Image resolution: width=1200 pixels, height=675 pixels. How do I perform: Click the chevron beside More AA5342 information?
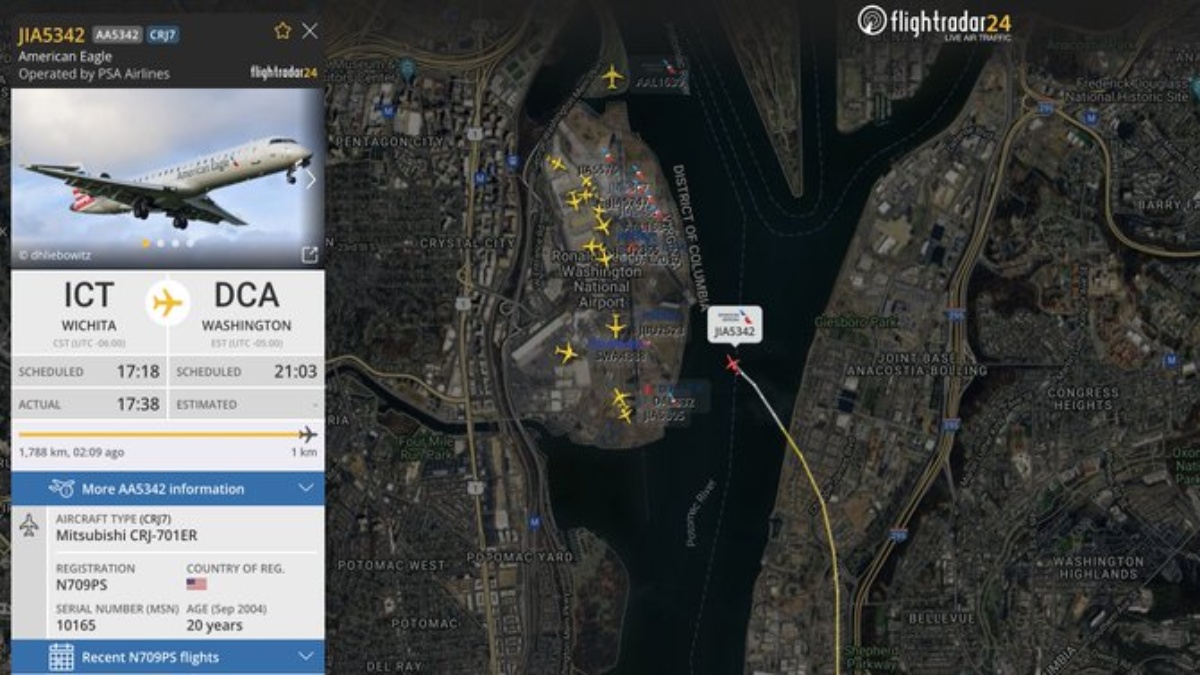(x=306, y=489)
